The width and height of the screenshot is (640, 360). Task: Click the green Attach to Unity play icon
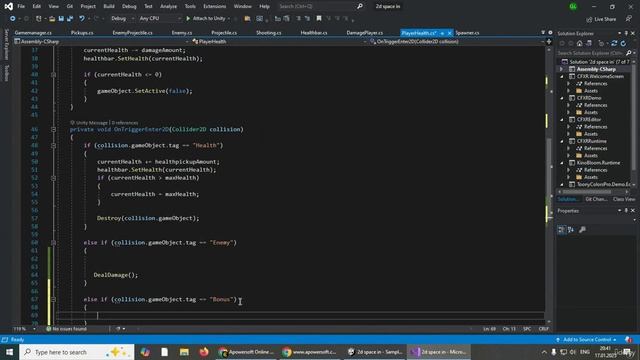pos(188,18)
